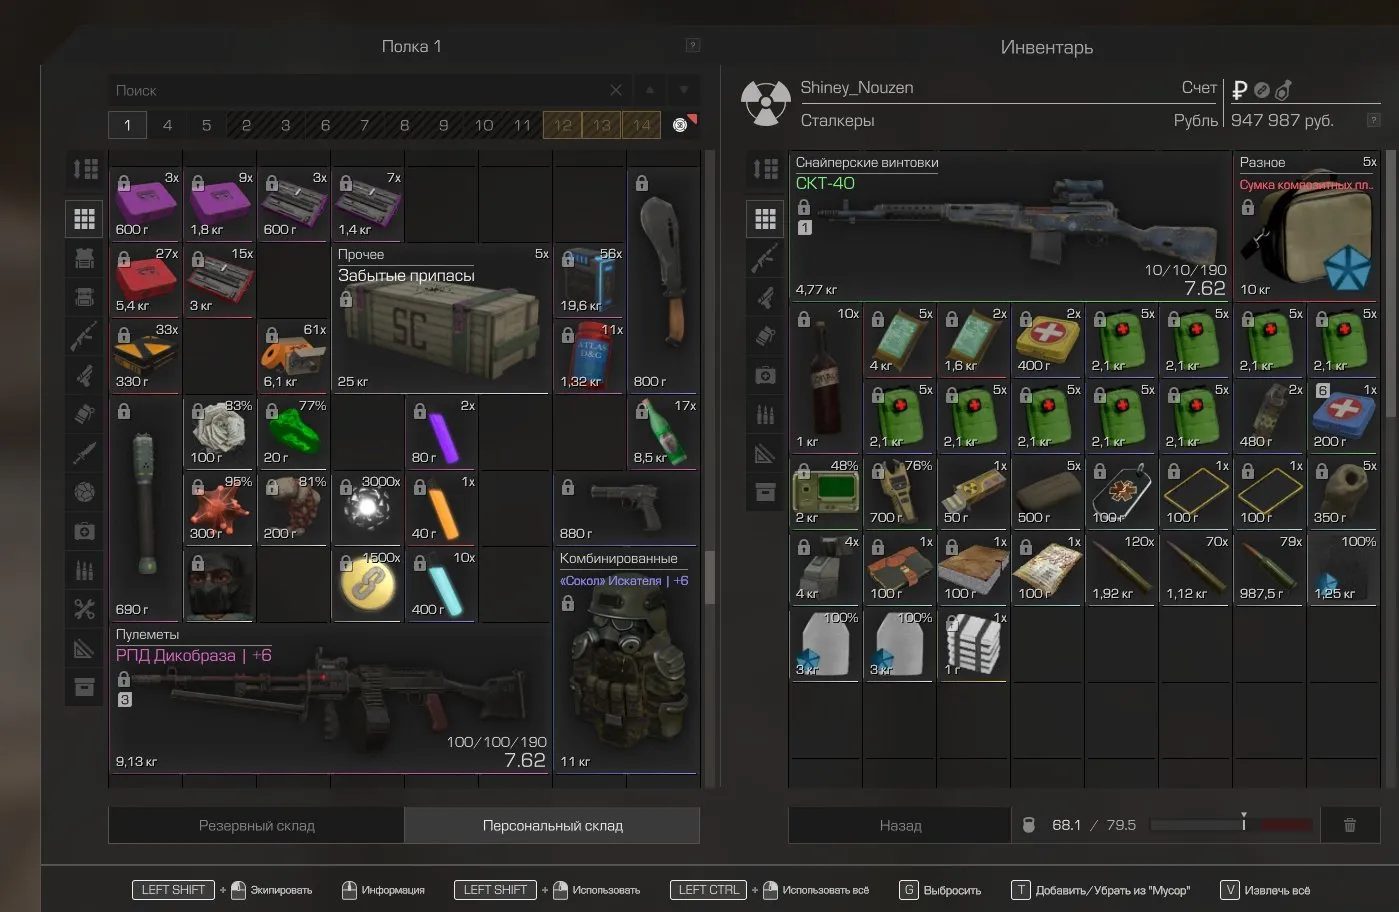Filter Инвентарь by ammo bullets icon
The image size is (1399, 912).
[766, 414]
